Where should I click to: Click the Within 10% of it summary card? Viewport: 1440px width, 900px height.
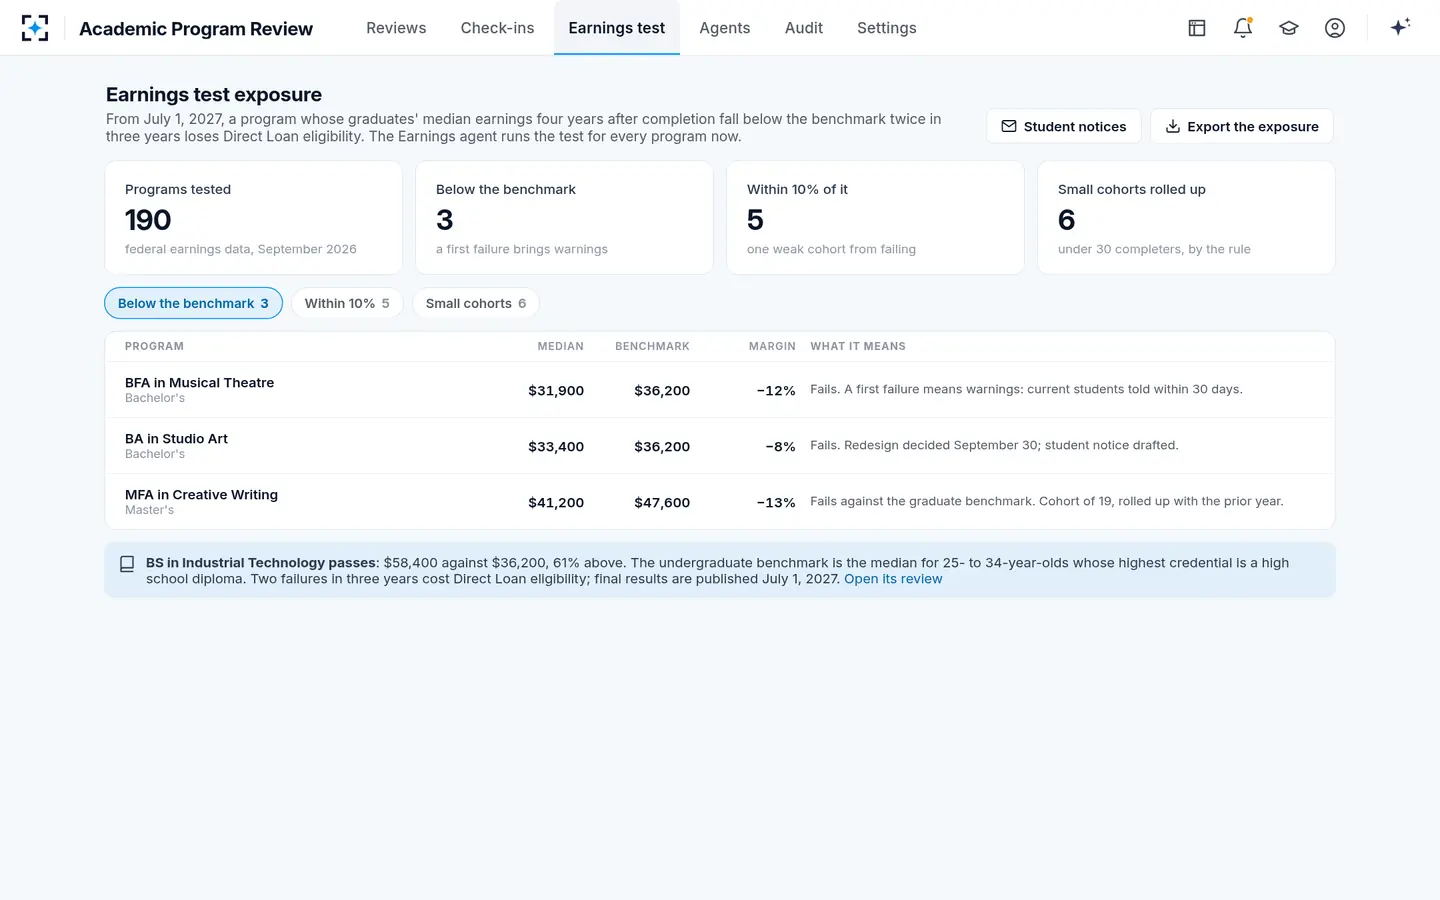[875, 218]
